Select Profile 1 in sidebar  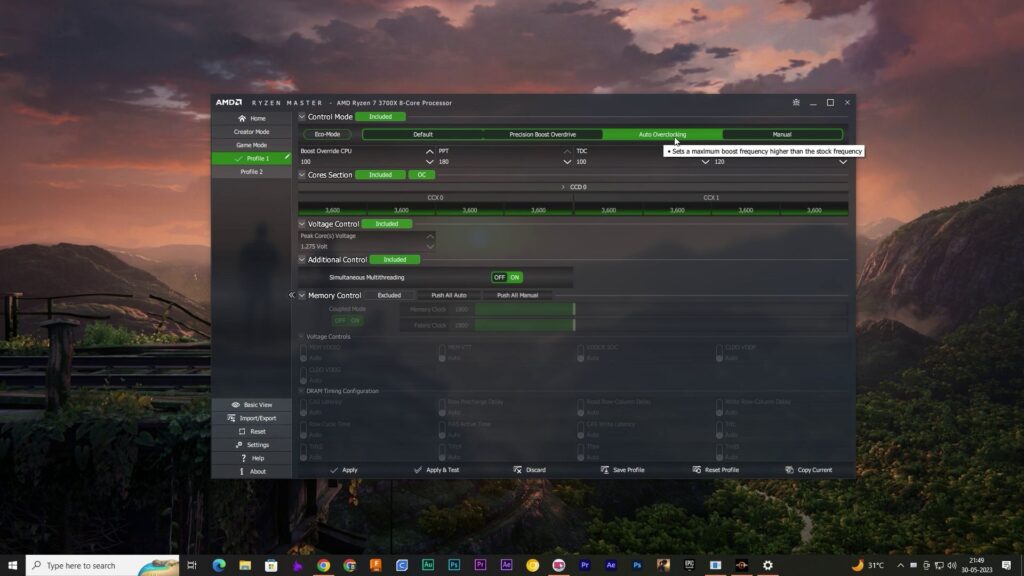[251, 159]
